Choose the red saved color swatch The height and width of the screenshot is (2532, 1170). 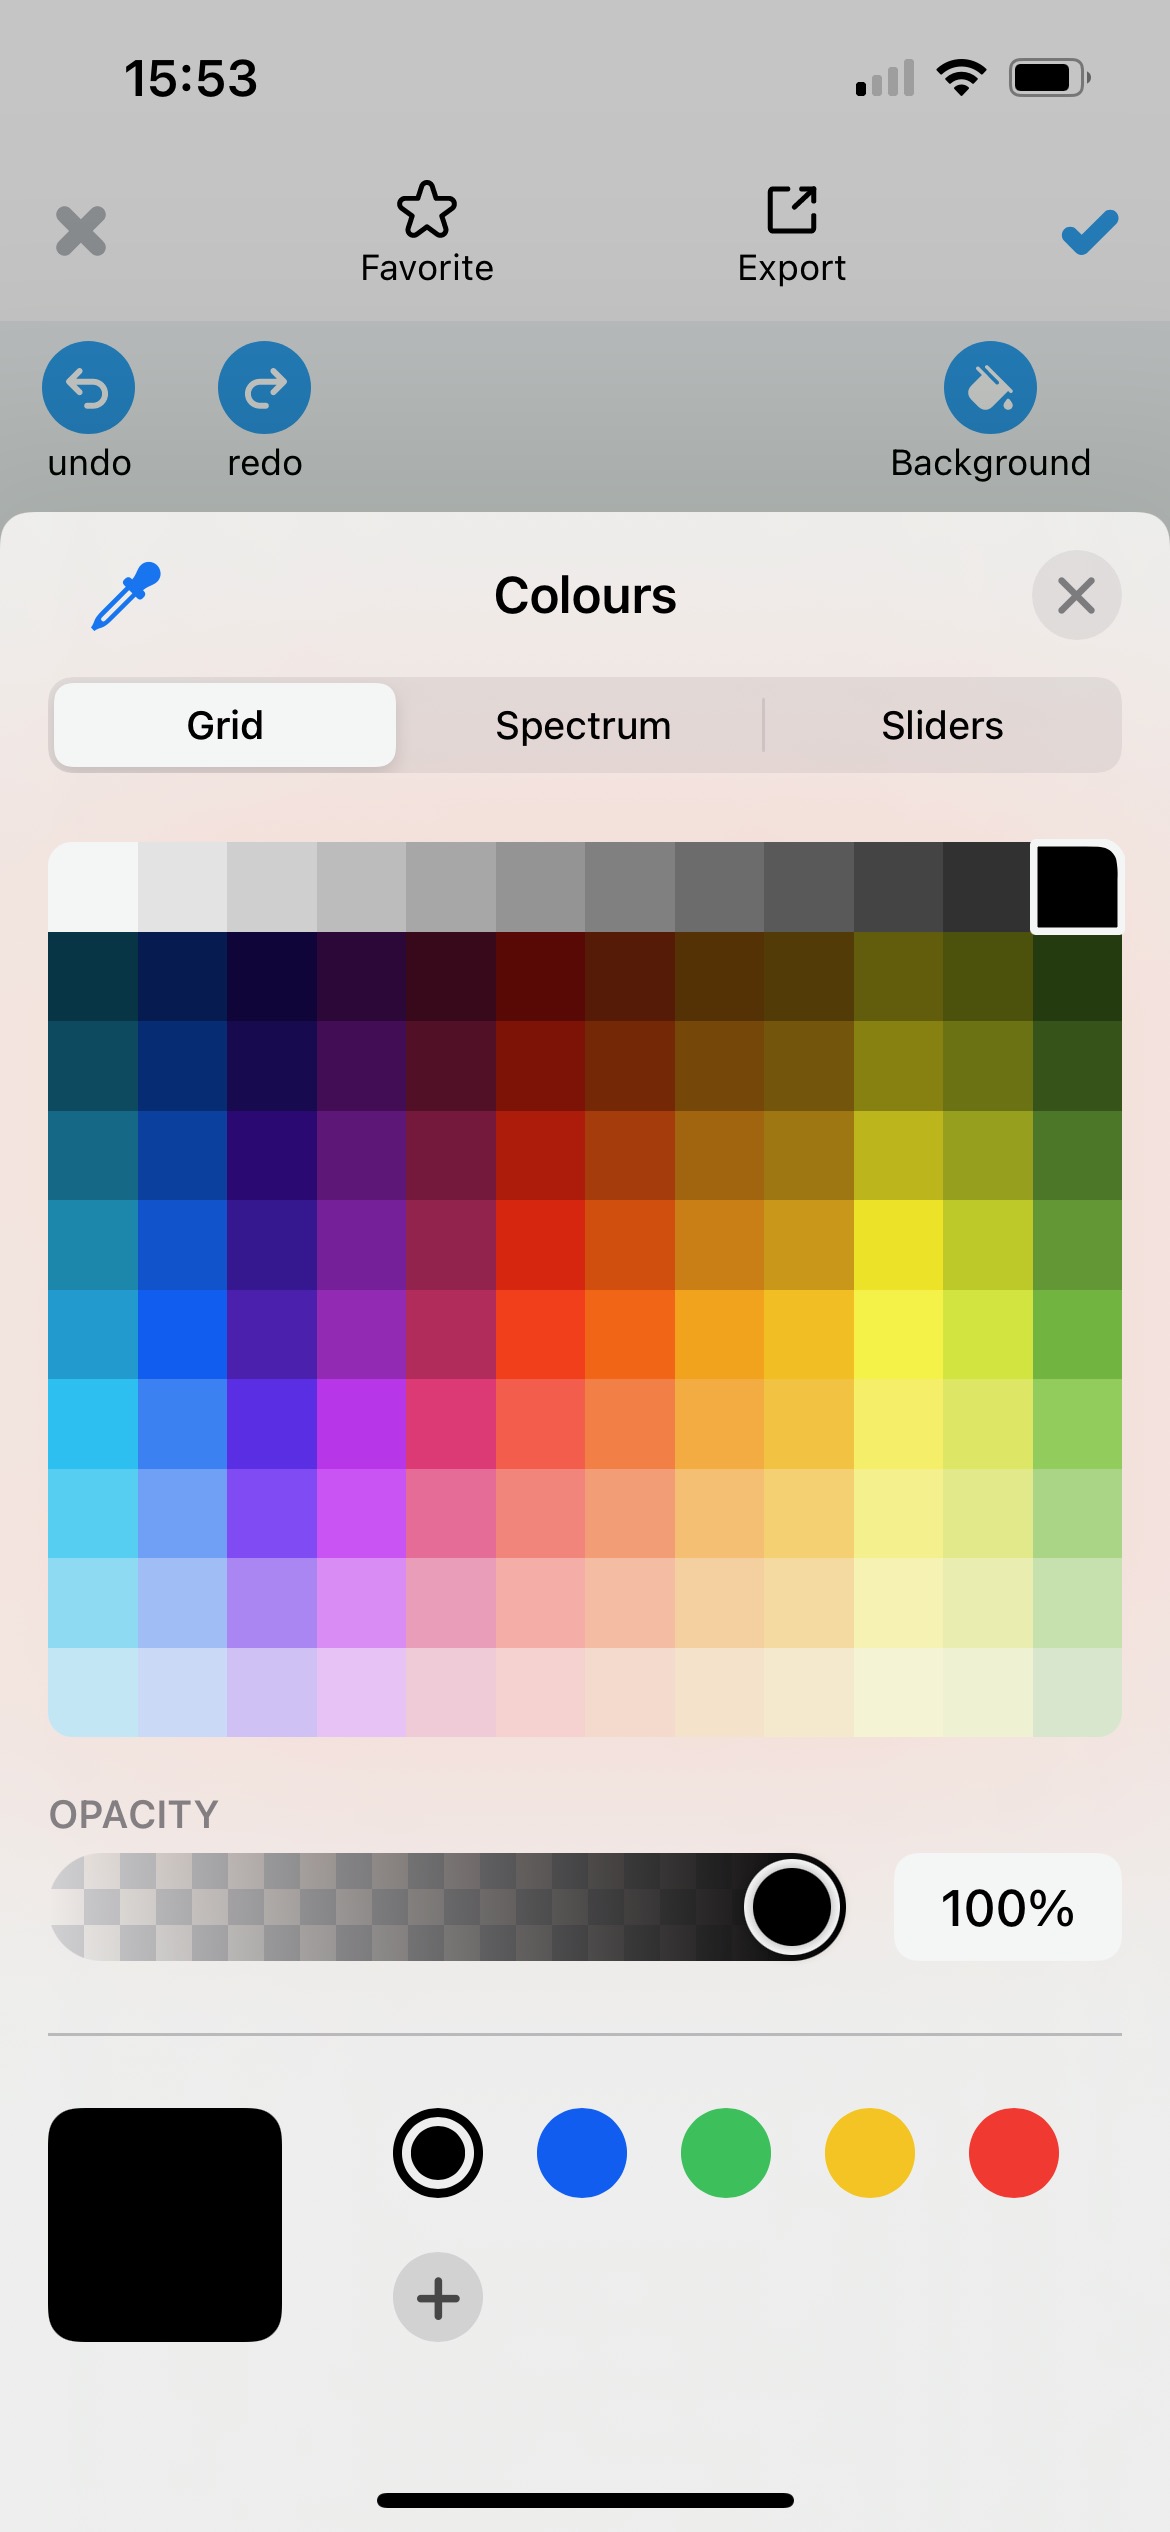pyautogui.click(x=1014, y=2152)
